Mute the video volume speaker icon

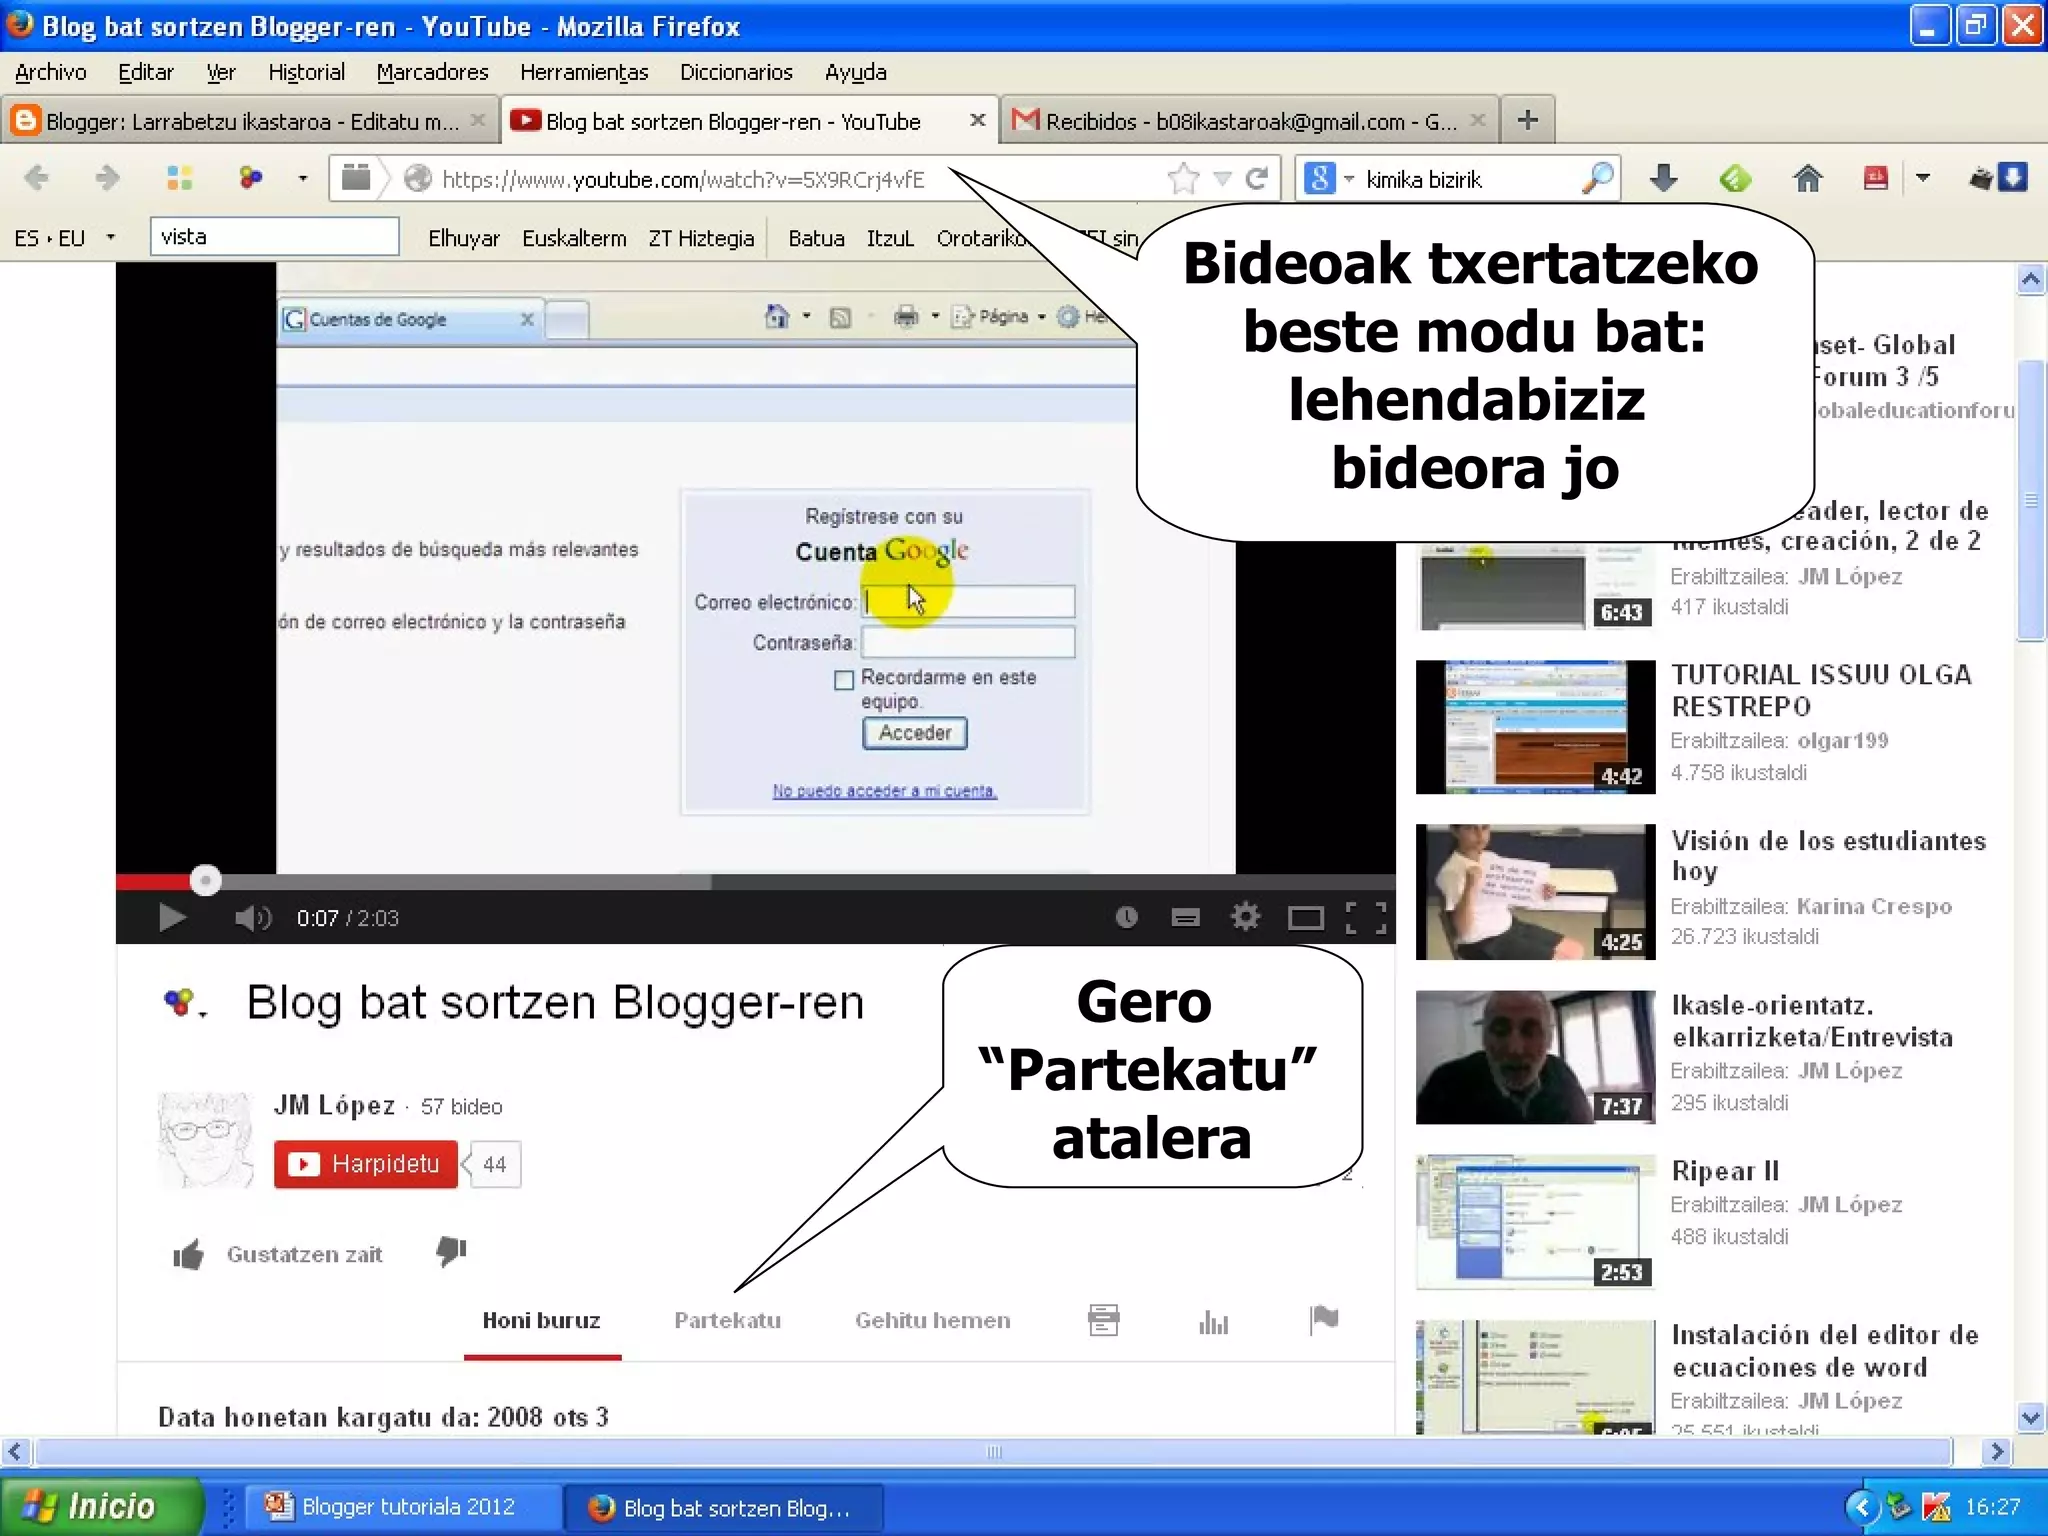(251, 917)
